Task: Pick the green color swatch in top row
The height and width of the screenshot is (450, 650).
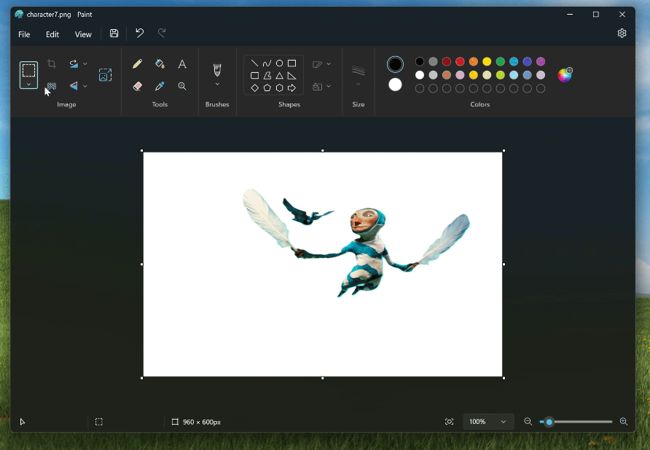Action: (500, 62)
